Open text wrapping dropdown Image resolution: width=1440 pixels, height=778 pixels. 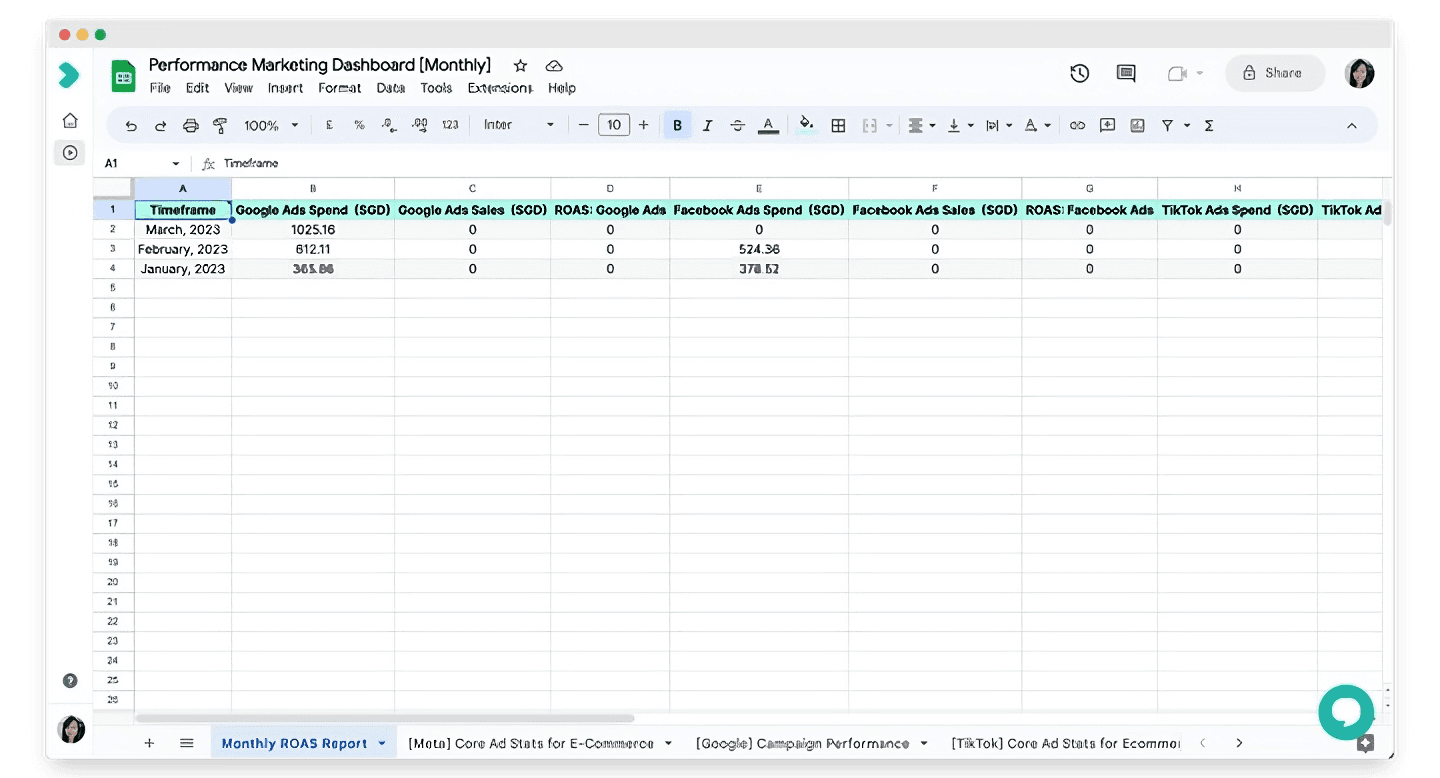(998, 126)
